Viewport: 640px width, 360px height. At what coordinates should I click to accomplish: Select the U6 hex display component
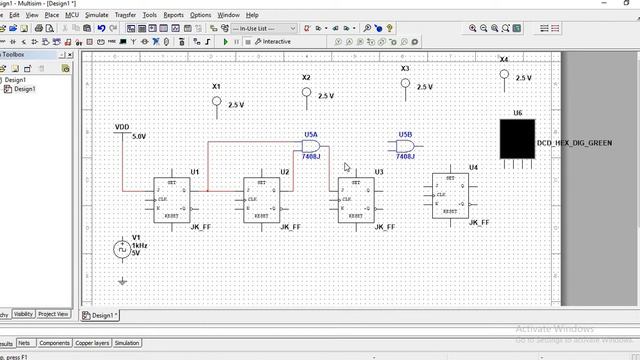coord(517,139)
